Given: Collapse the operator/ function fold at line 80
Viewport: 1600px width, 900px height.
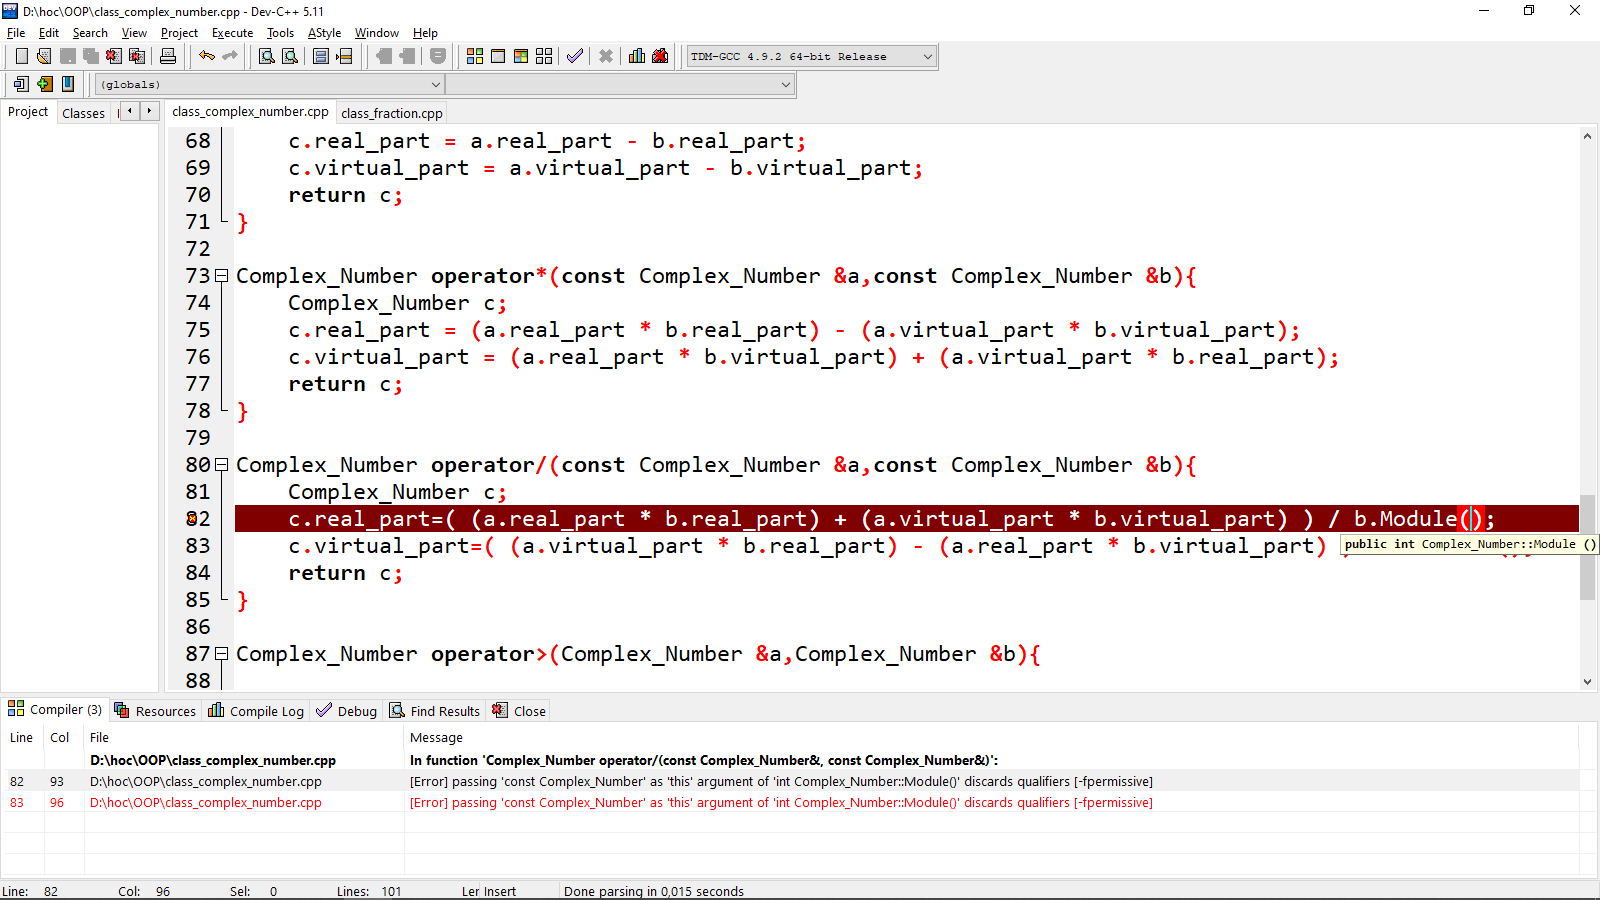Looking at the screenshot, I should pyautogui.click(x=222, y=465).
